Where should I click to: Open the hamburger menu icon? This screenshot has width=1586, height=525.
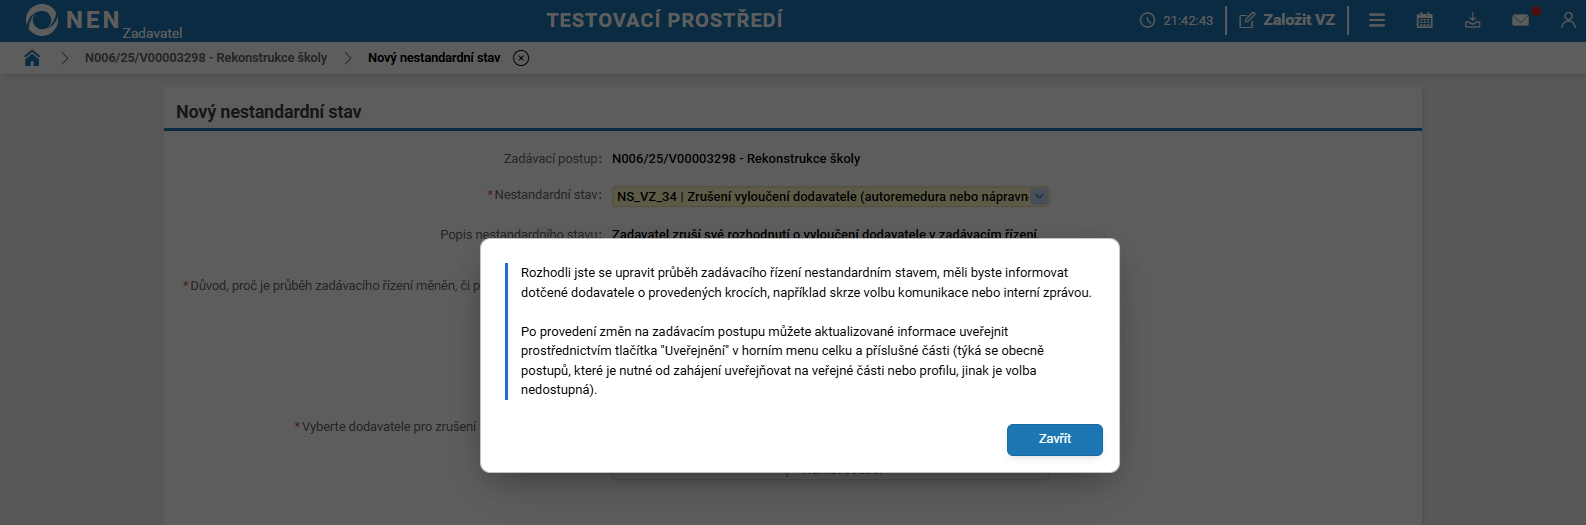click(x=1377, y=20)
